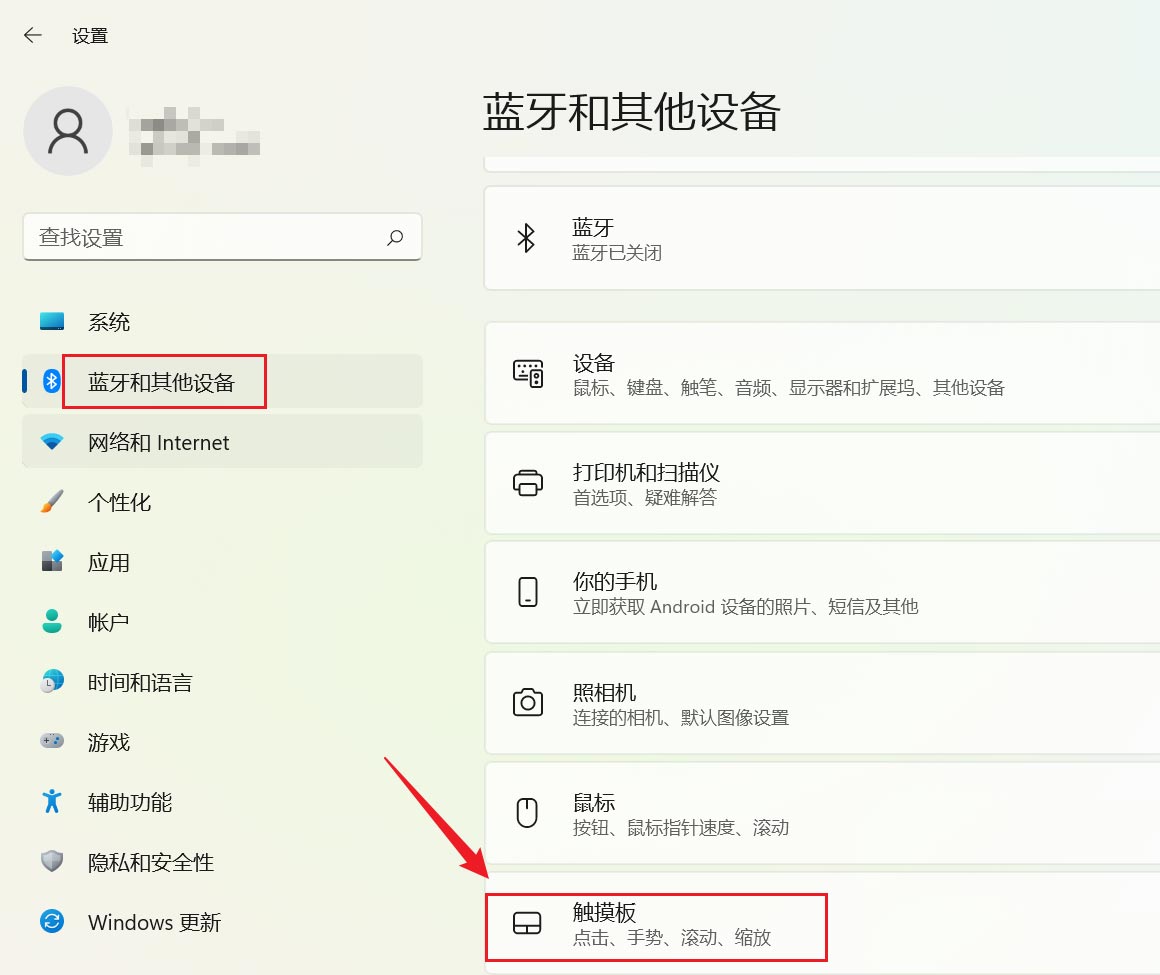
Task: Click the 时间和语言 clock icon
Action: coord(50,682)
